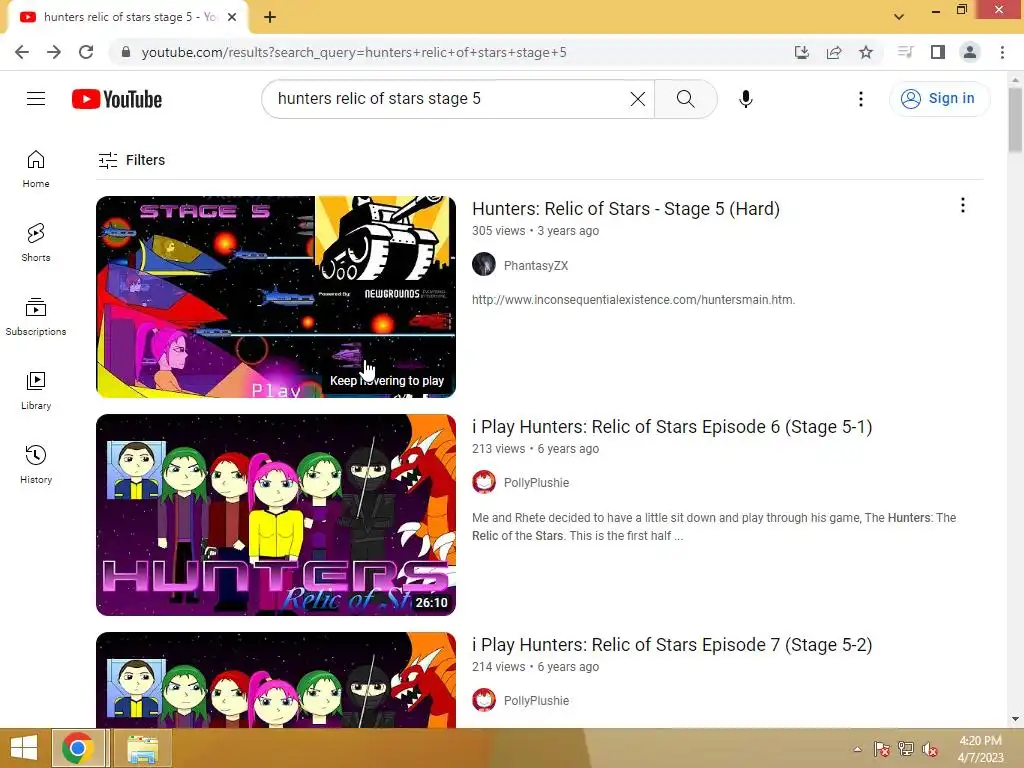
Task: Go back in the browser
Action: [22, 52]
